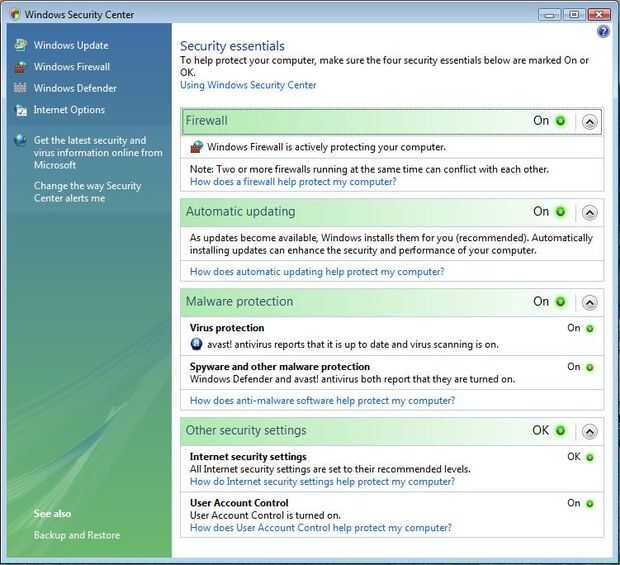
Task: Click the text Windows Firewall is actively protecting
Action: click(x=326, y=147)
